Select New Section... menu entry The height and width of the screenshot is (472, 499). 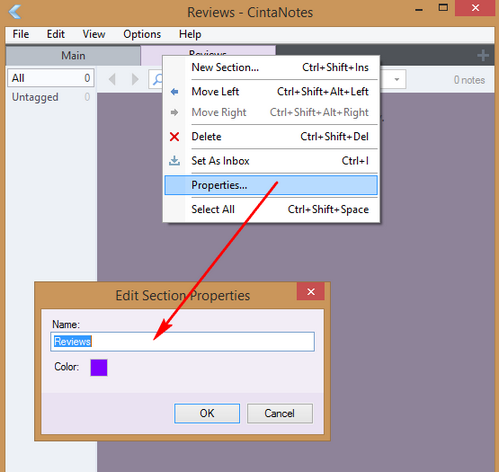coord(271,67)
